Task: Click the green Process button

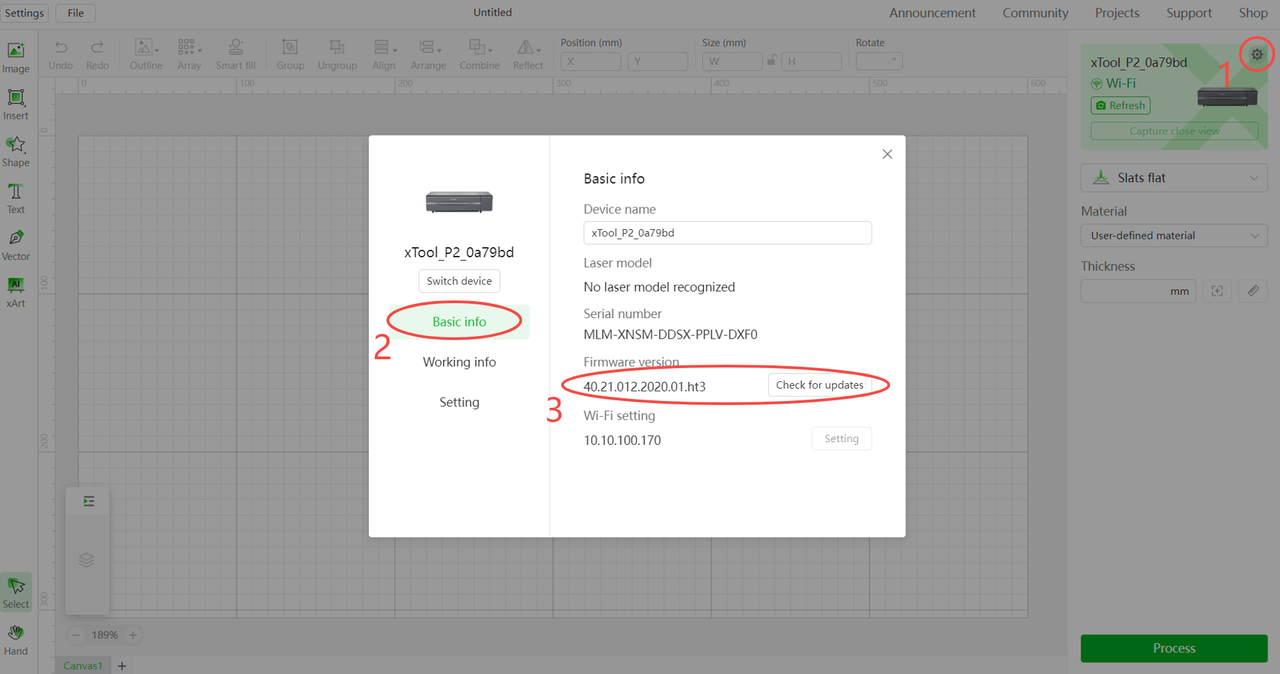Action: point(1174,648)
